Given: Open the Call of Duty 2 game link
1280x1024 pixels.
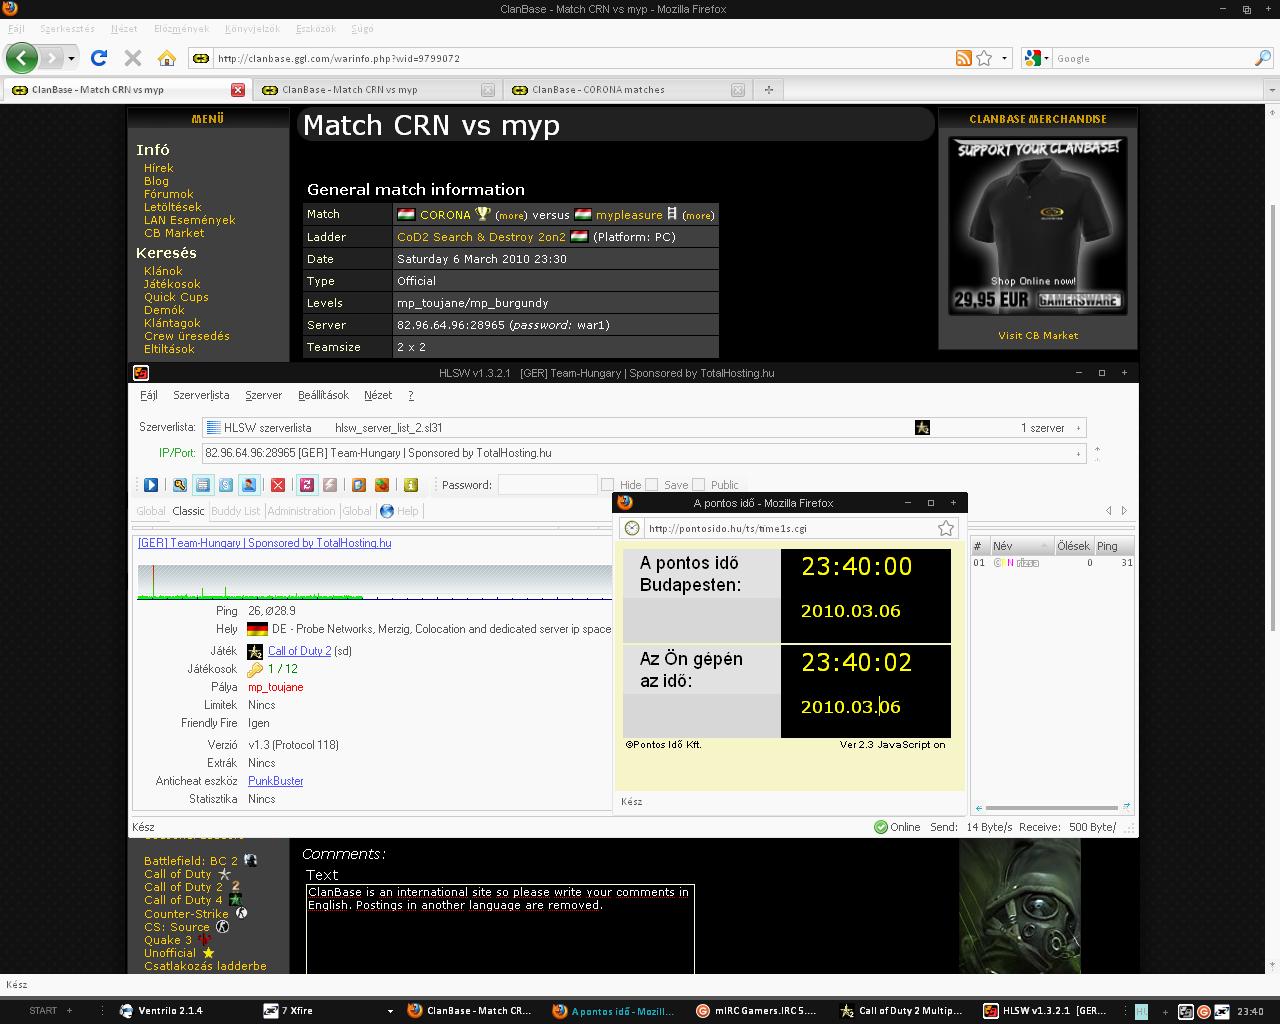Looking at the screenshot, I should (299, 651).
